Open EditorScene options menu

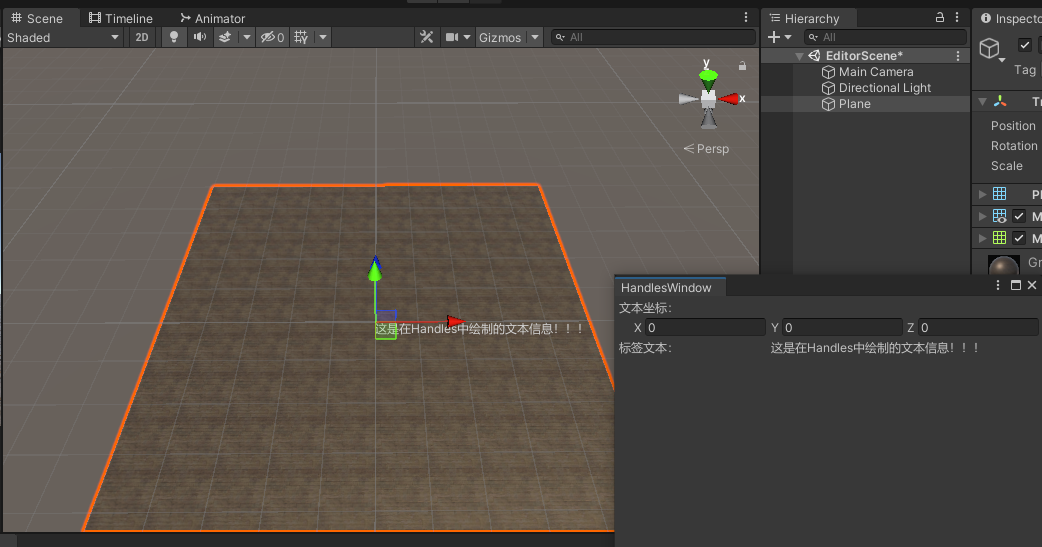pos(958,56)
